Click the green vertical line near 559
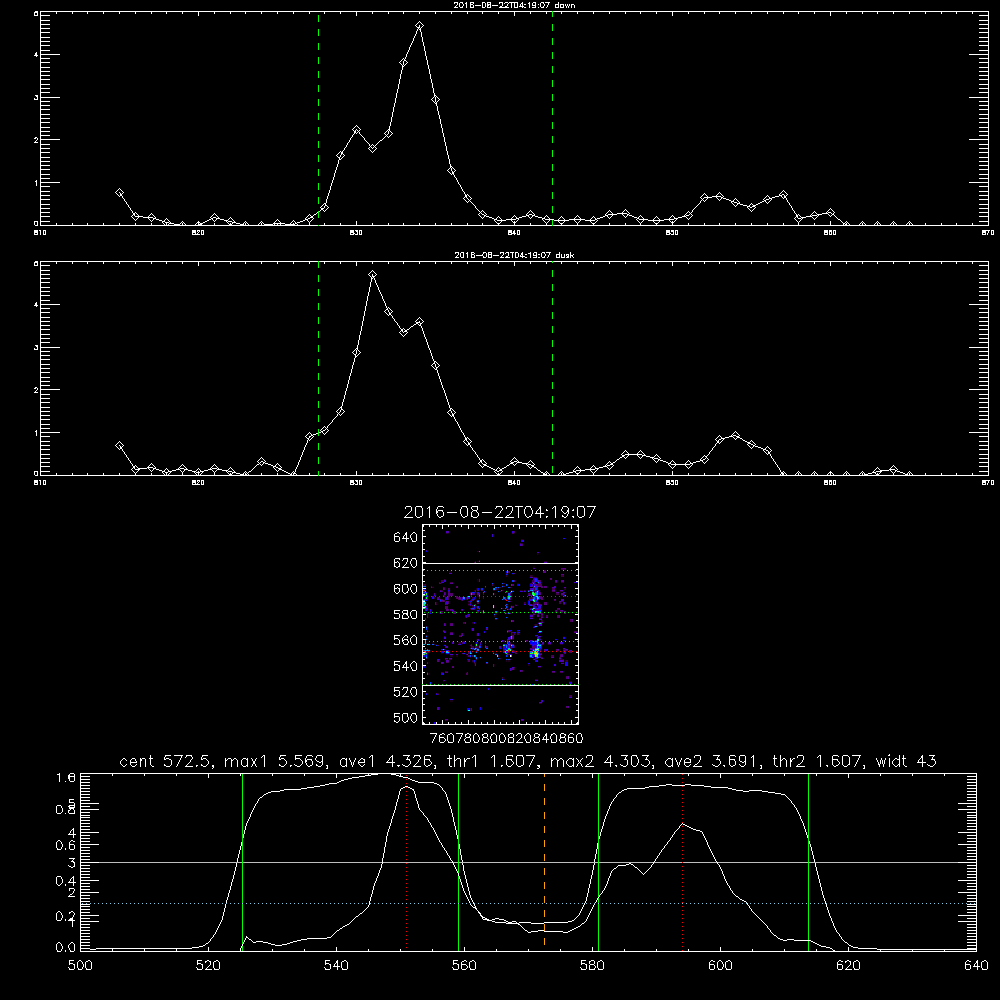 click(459, 862)
